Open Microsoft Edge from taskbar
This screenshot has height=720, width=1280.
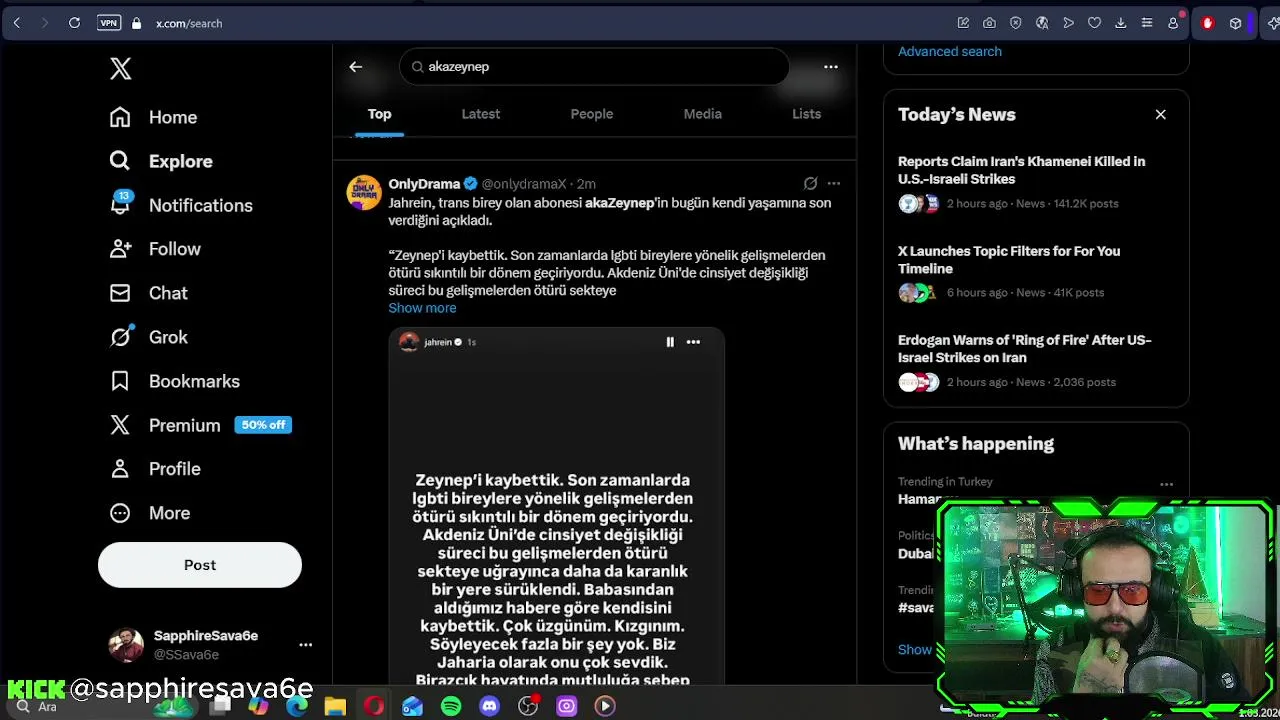[297, 706]
